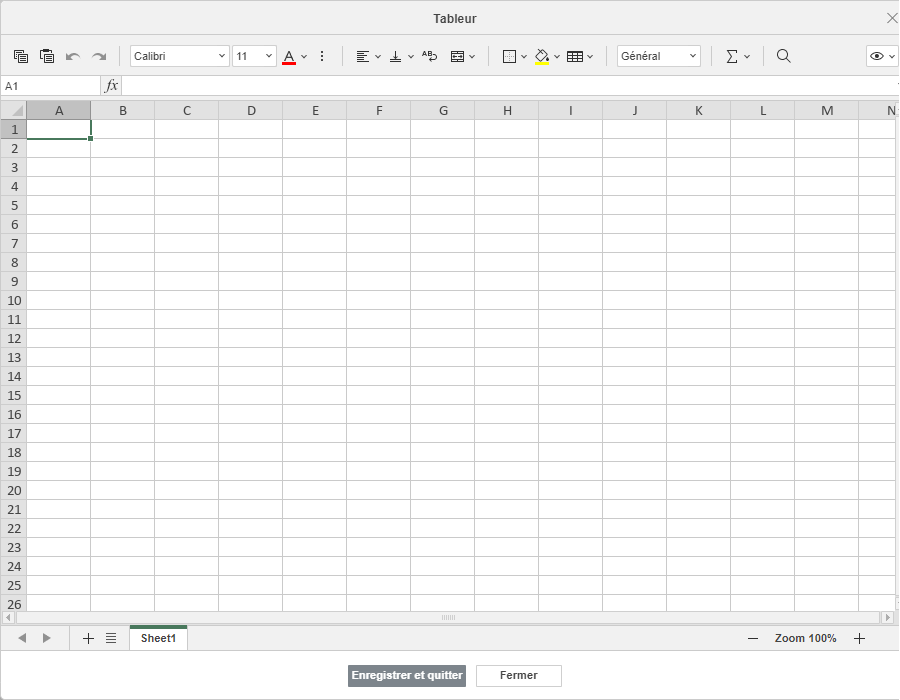Select the Copy icon

20,56
